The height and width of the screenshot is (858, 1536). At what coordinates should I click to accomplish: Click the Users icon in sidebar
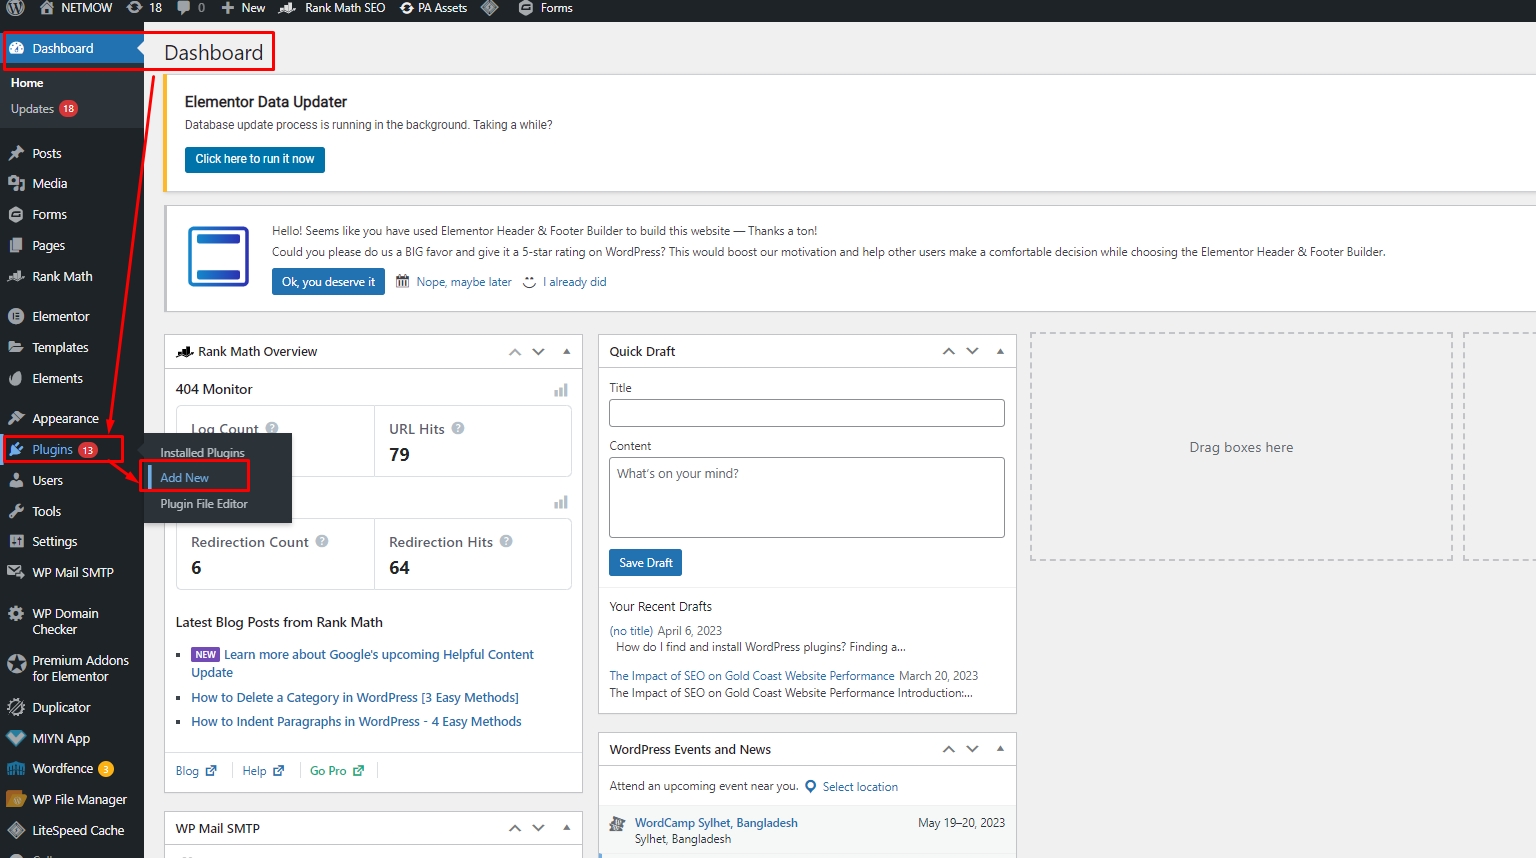tap(16, 480)
